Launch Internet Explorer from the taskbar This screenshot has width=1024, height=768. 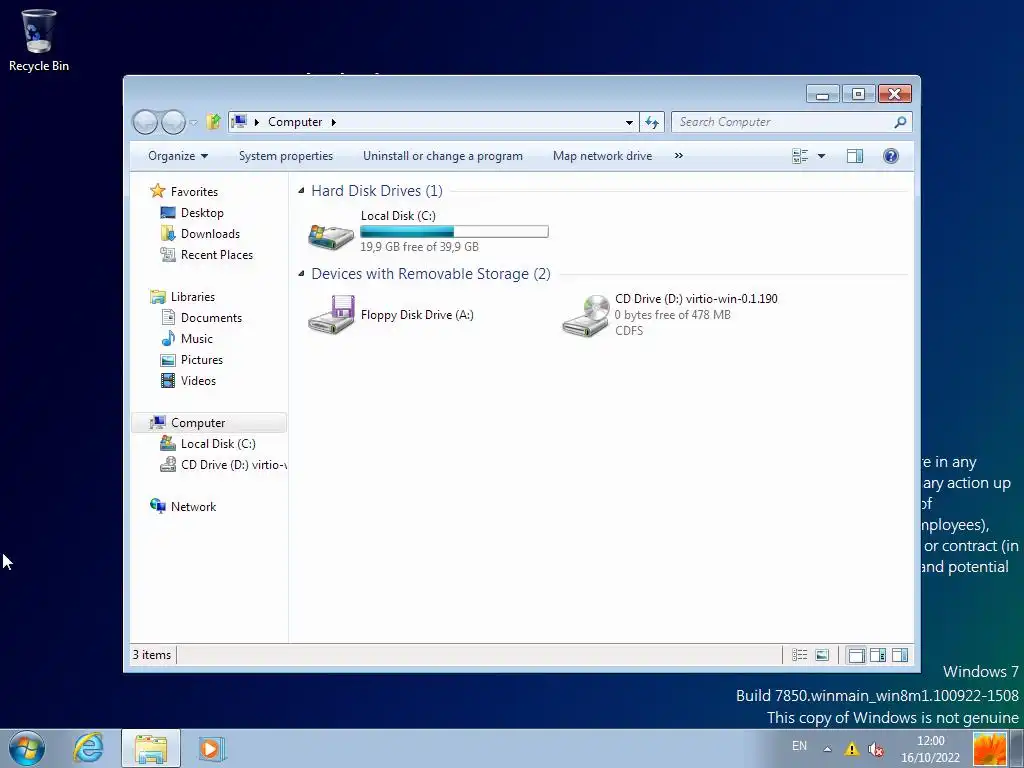89,748
